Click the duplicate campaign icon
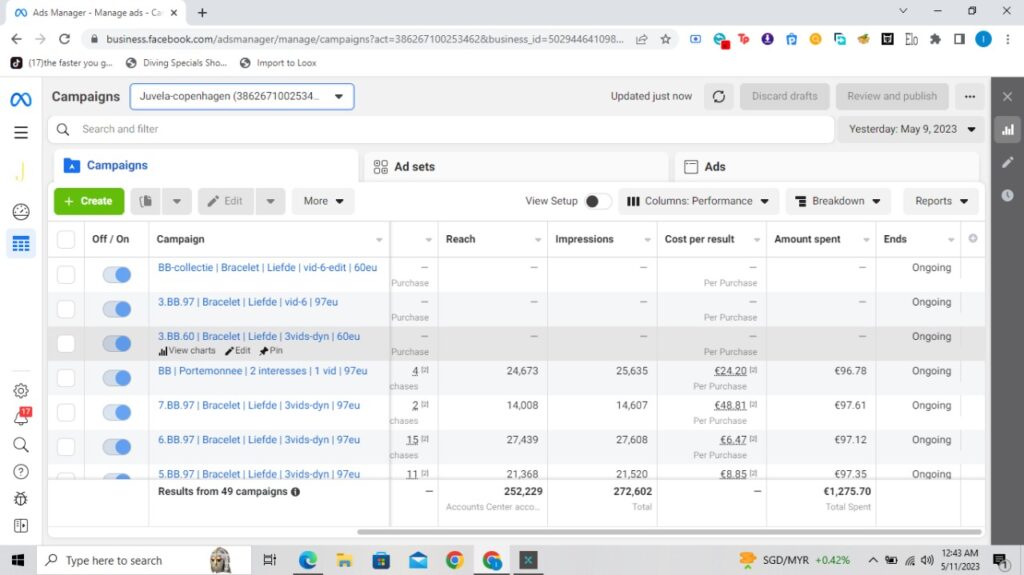The width and height of the screenshot is (1024, 575). pyautogui.click(x=146, y=201)
